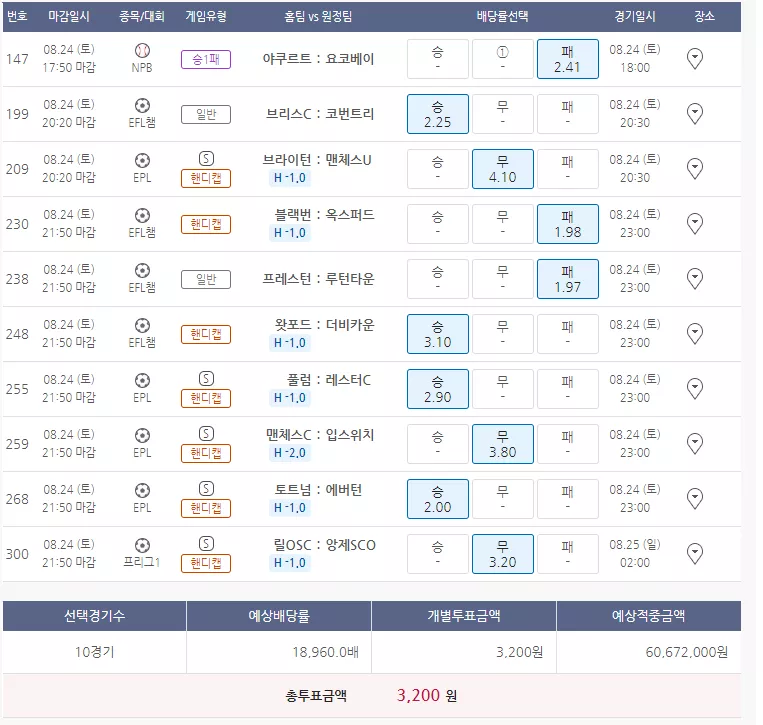Click location pin icon for match 147

point(696,59)
